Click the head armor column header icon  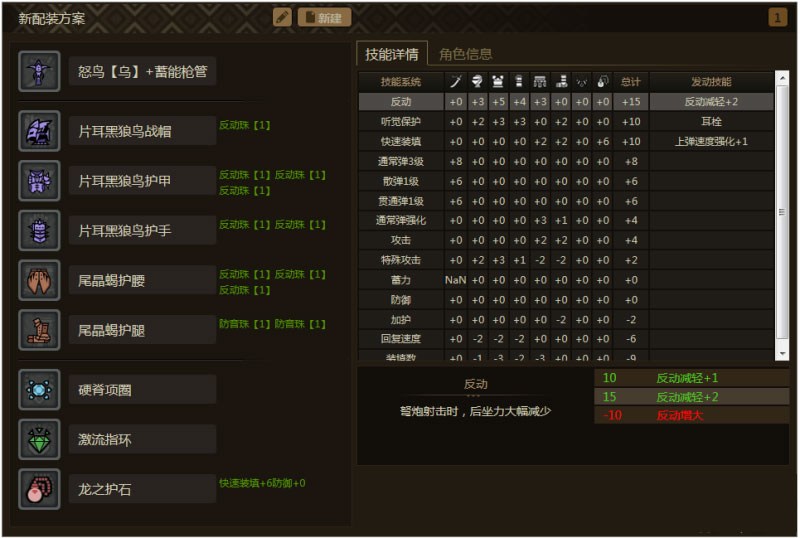click(478, 81)
